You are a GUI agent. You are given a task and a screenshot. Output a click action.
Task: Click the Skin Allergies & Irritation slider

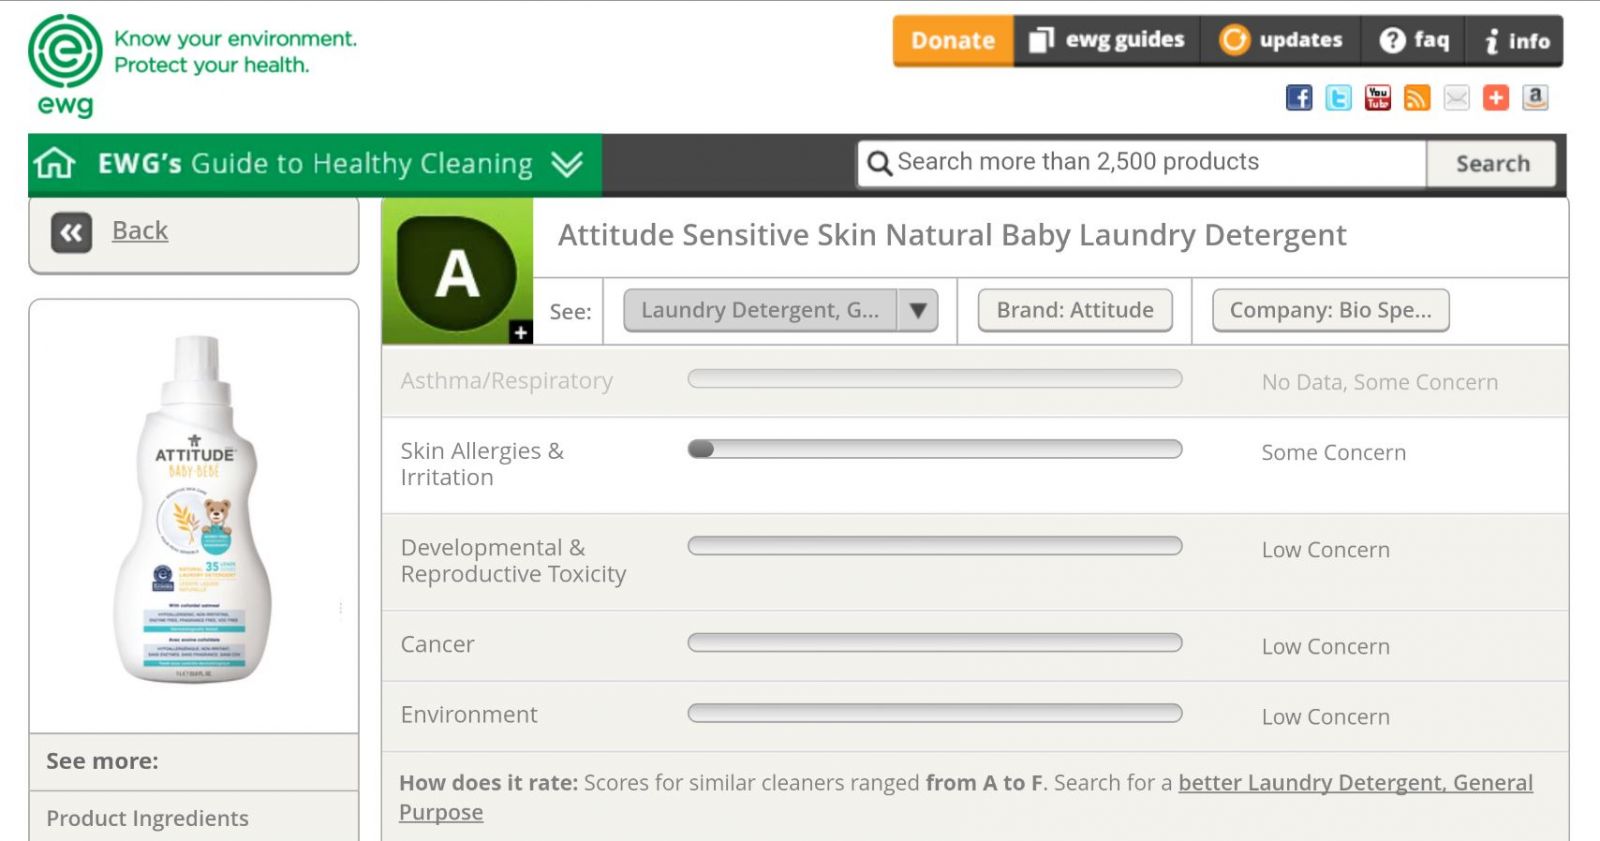pos(935,449)
